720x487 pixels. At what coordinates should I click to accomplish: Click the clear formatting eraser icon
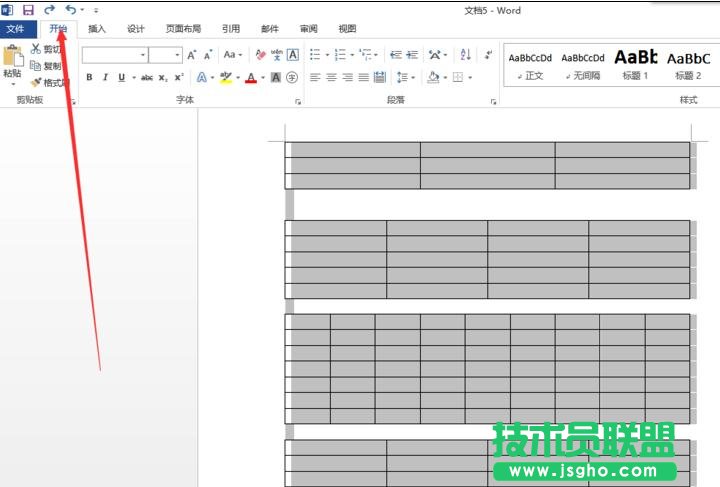click(x=260, y=55)
